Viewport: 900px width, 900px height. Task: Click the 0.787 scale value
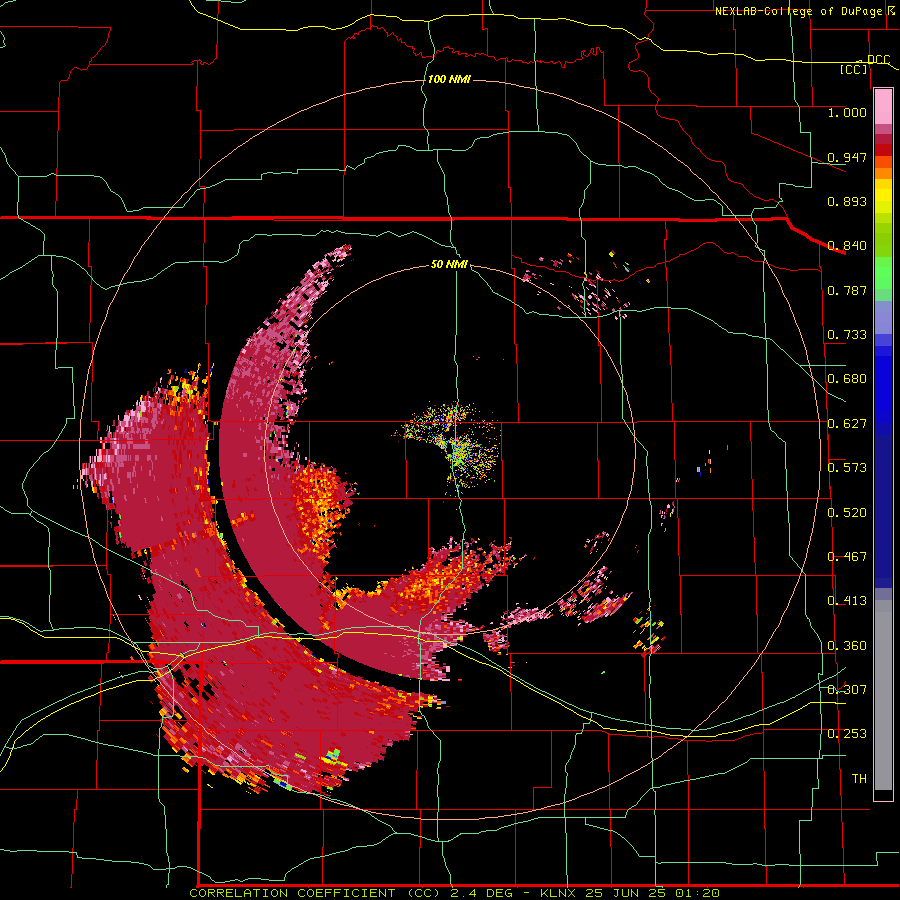point(847,290)
